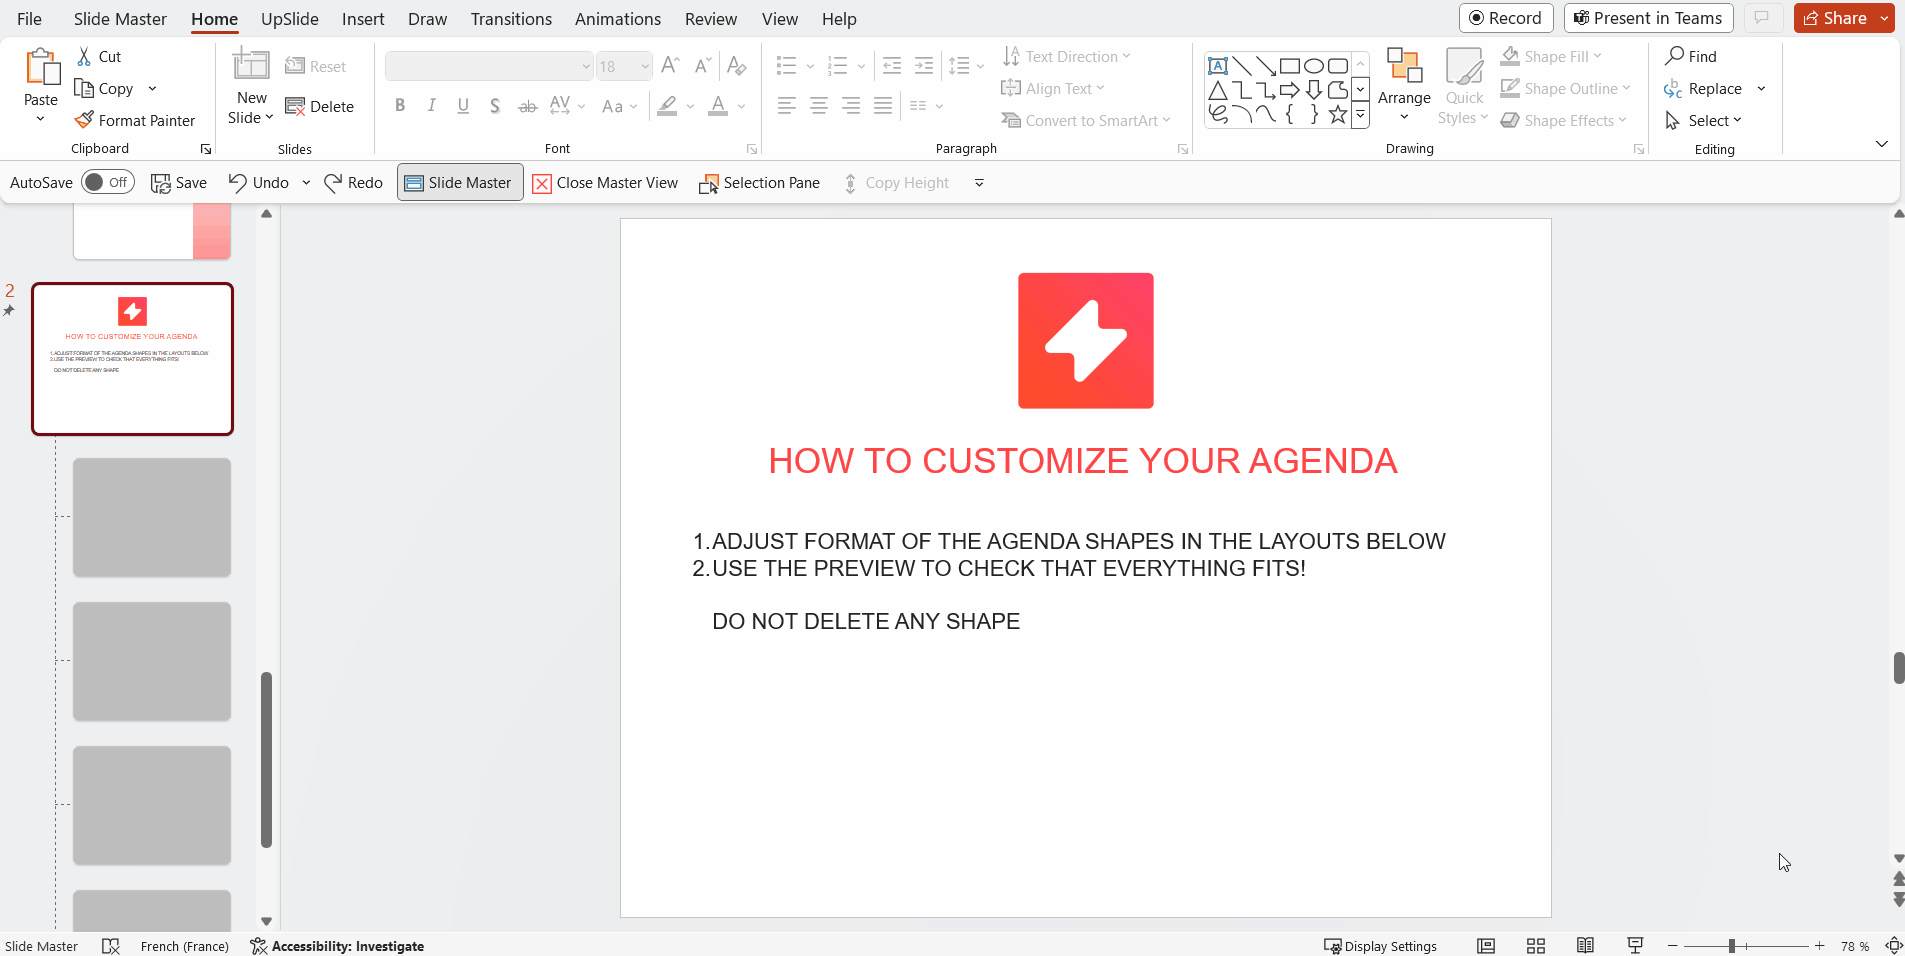Viewport: 1905px width, 956px height.
Task: Switch to the Insert tab
Action: click(x=363, y=19)
